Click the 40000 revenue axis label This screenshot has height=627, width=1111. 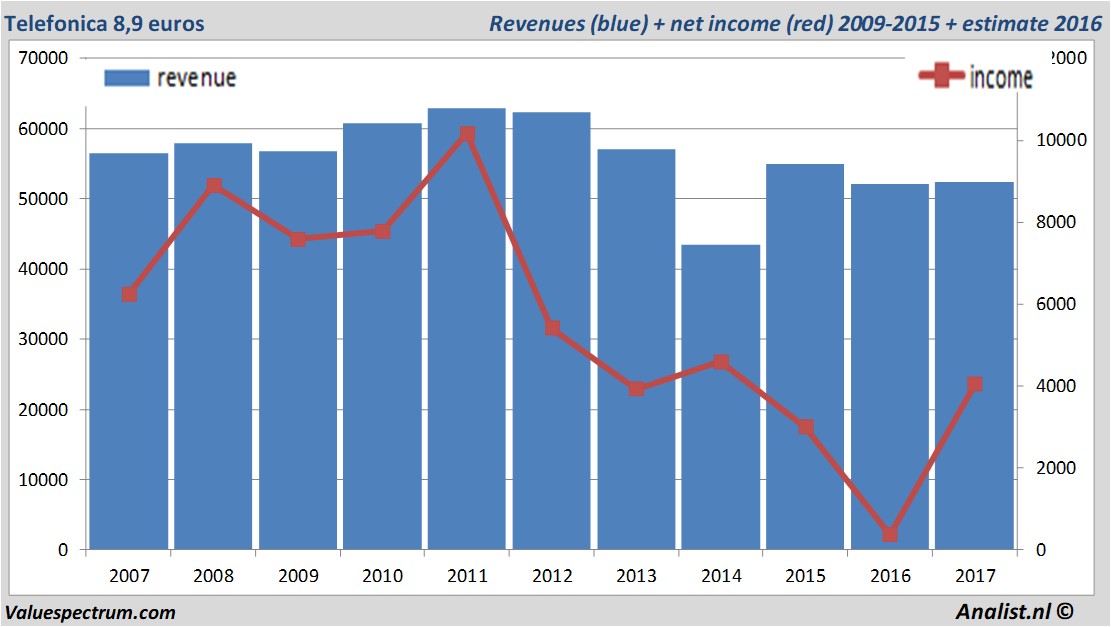[x=43, y=269]
